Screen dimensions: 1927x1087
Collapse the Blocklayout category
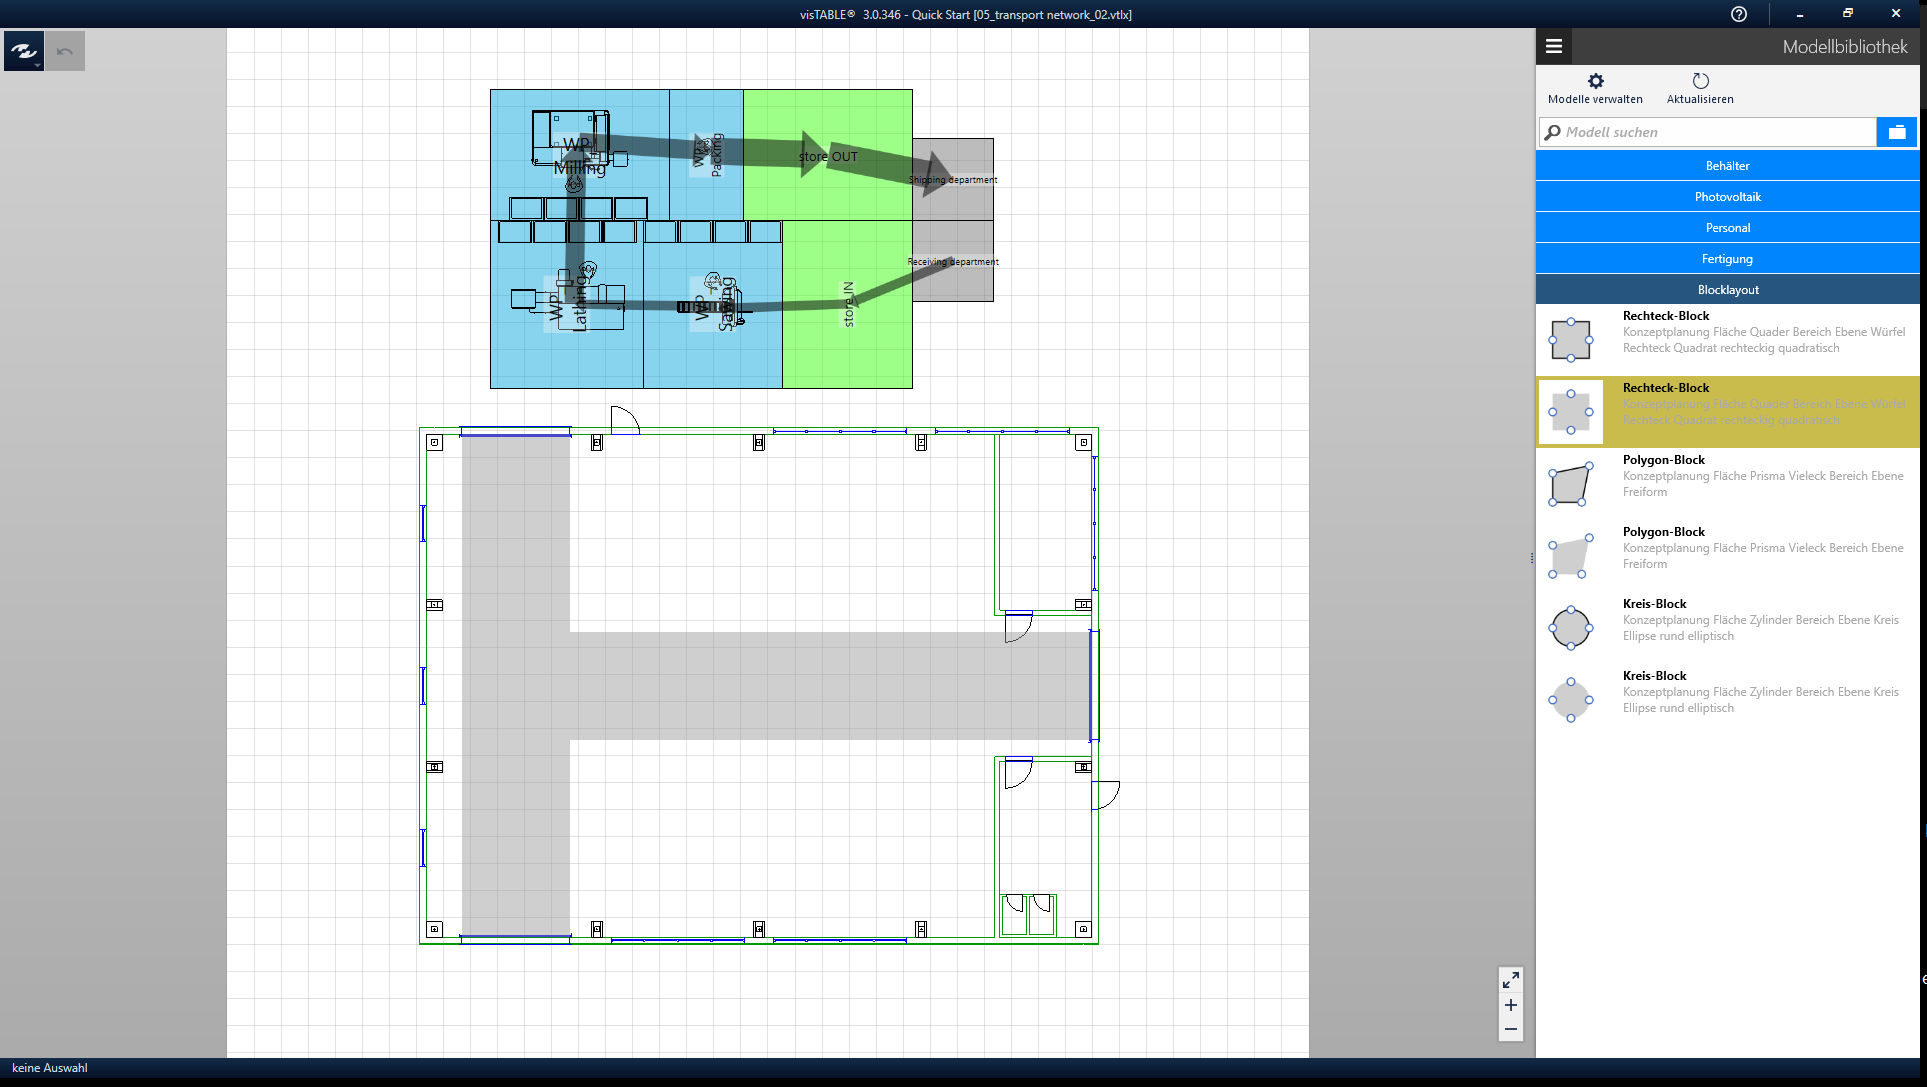[x=1727, y=290]
